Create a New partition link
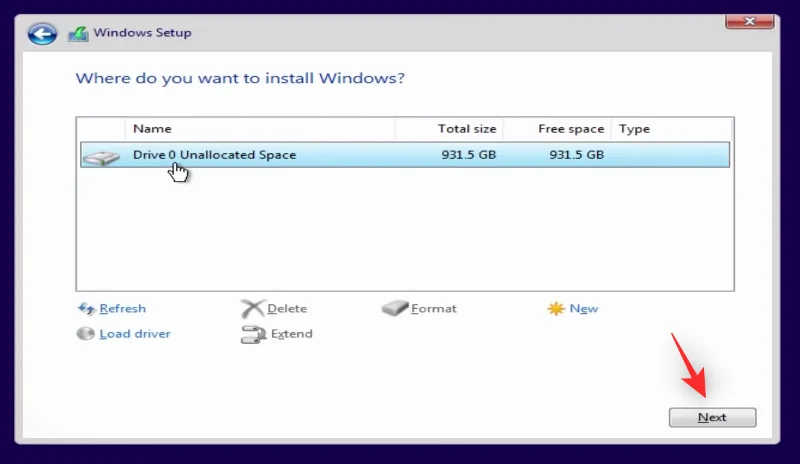 (584, 308)
